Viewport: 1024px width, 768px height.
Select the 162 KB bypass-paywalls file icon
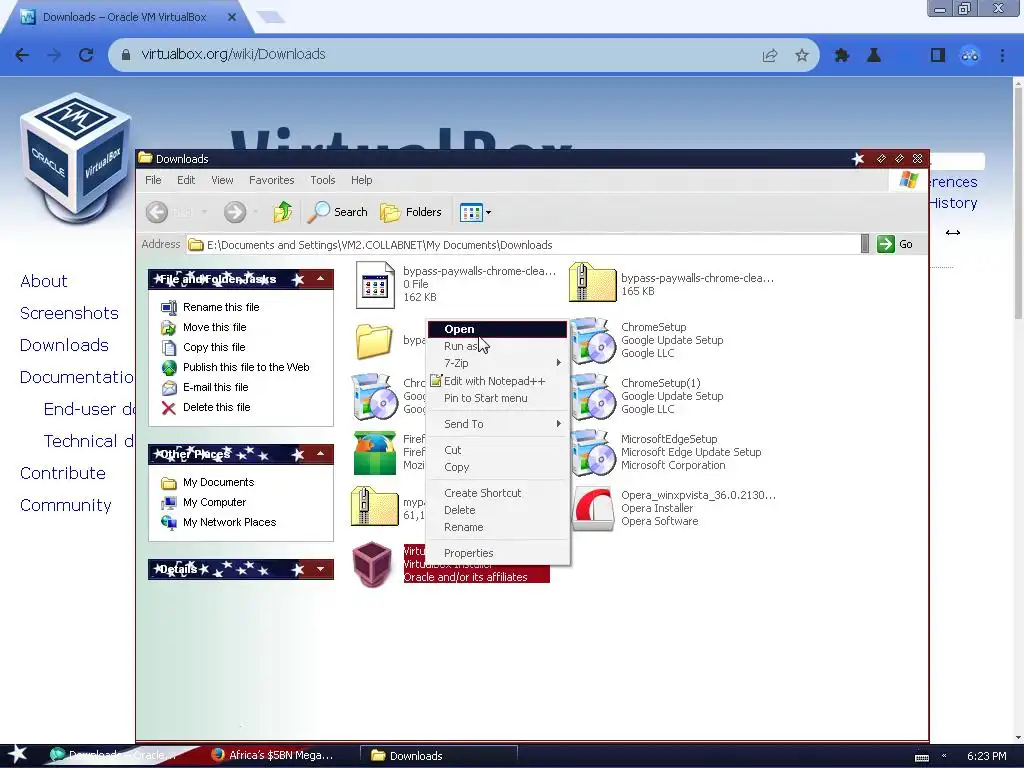click(376, 284)
